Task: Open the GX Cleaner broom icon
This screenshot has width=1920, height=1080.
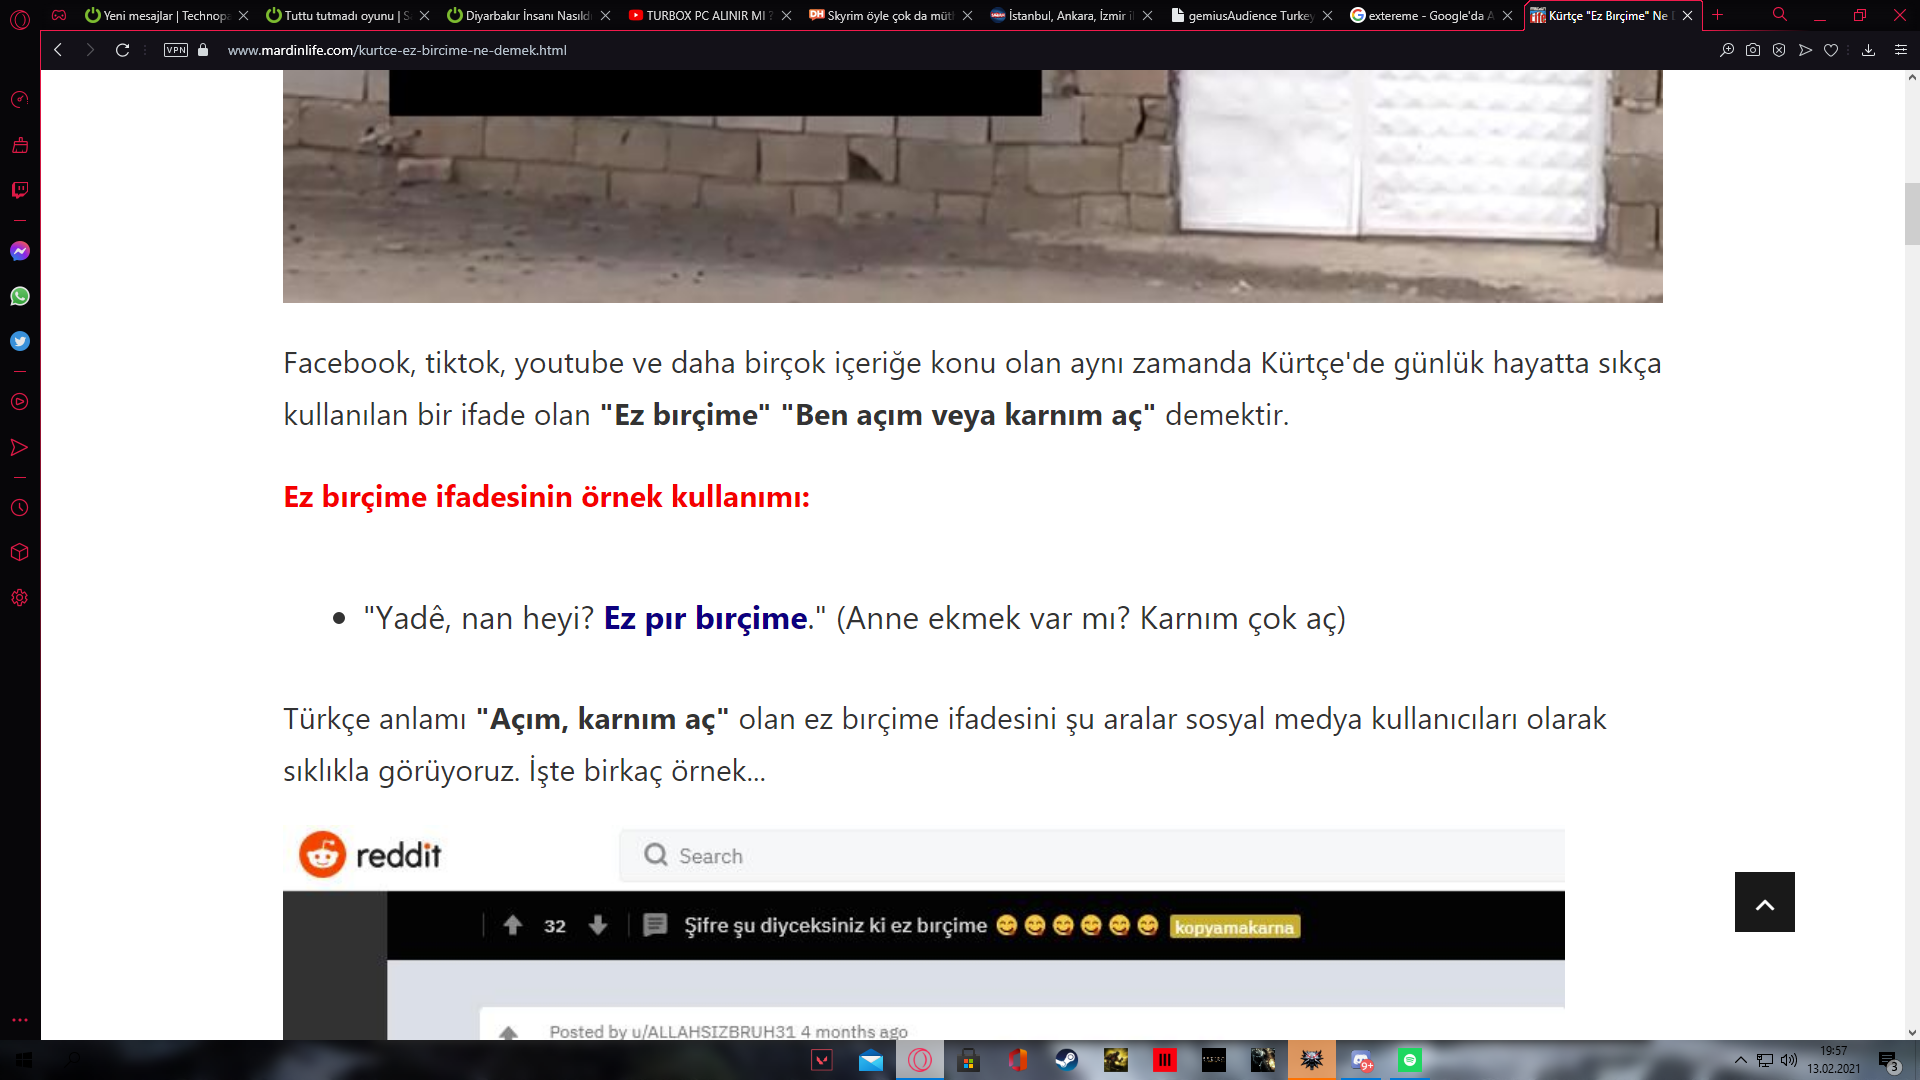Action: [x=20, y=145]
